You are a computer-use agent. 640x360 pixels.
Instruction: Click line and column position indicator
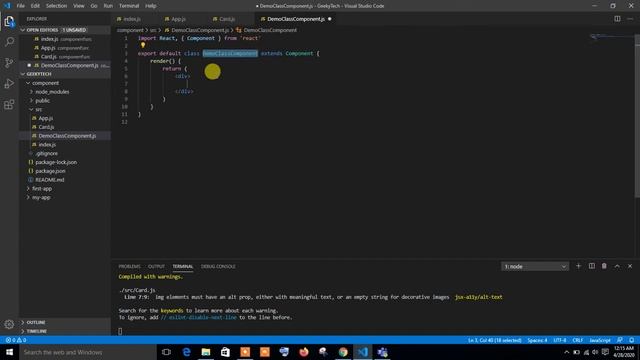click(x=495, y=340)
